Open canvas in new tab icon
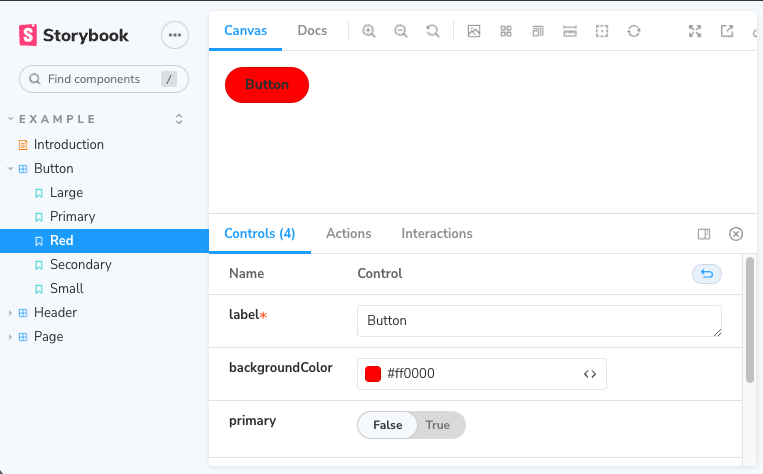Viewport: 763px width, 474px height. pyautogui.click(x=727, y=31)
